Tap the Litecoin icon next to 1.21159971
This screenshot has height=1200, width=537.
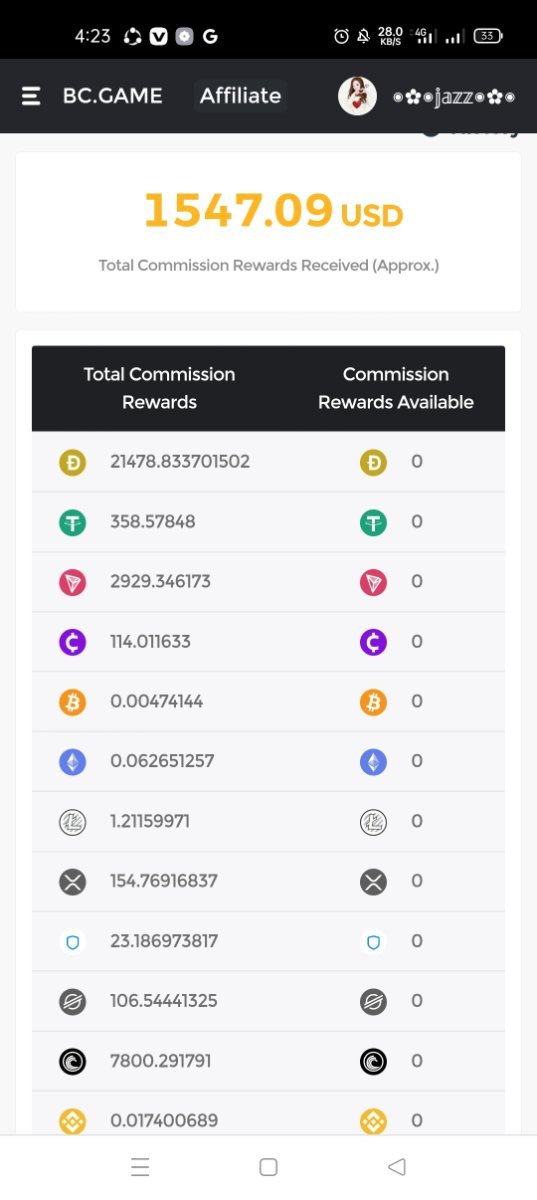click(x=72, y=822)
